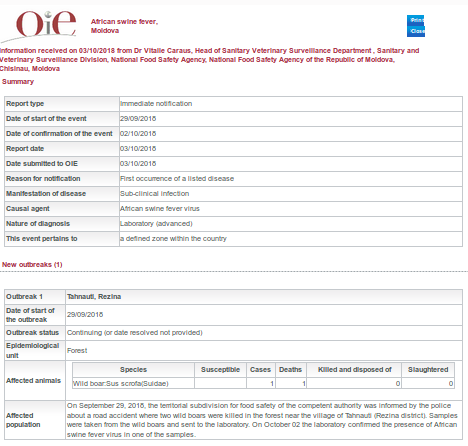This screenshot has width=468, height=446.
Task: Click the Deaths value 1 cell
Action: [x=291, y=384]
